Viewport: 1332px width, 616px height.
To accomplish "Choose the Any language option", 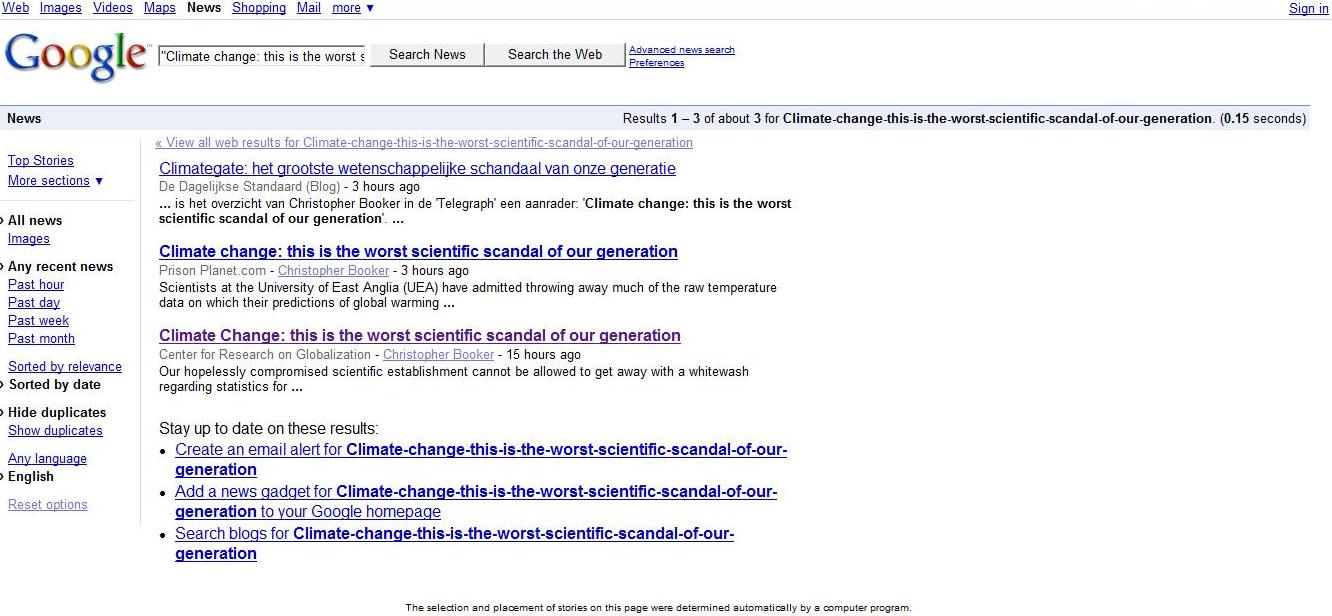I will pyautogui.click(x=47, y=459).
